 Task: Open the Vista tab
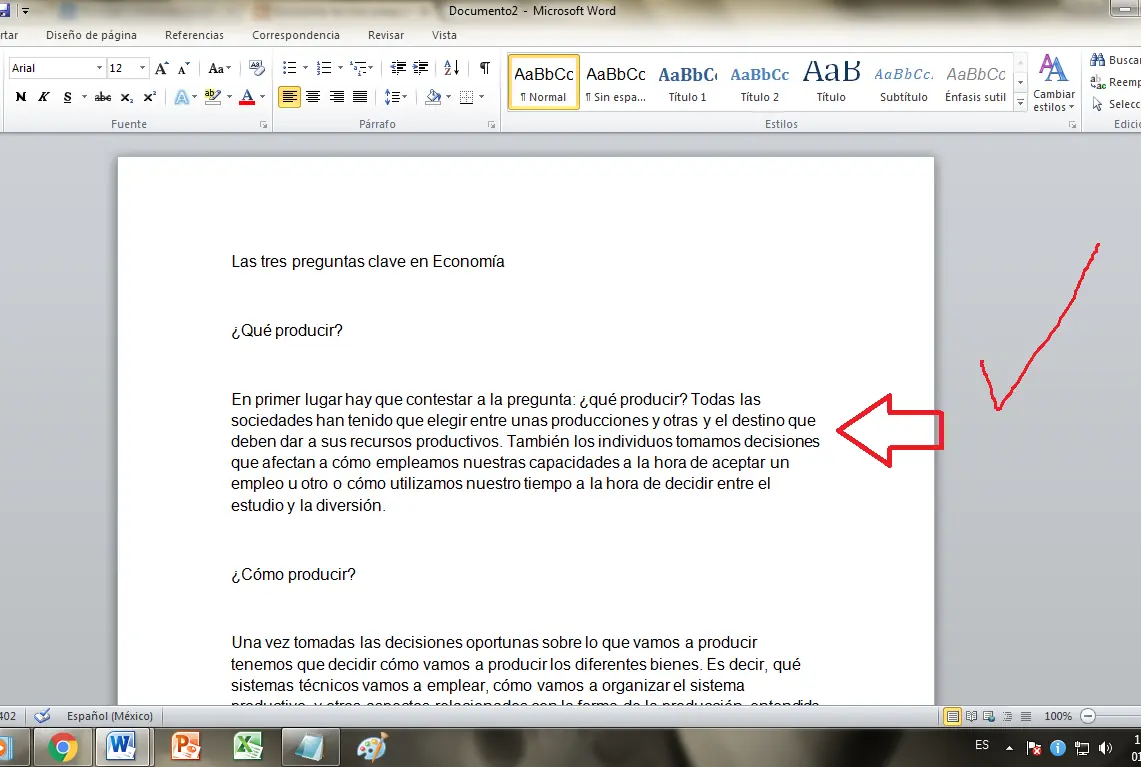coord(444,35)
